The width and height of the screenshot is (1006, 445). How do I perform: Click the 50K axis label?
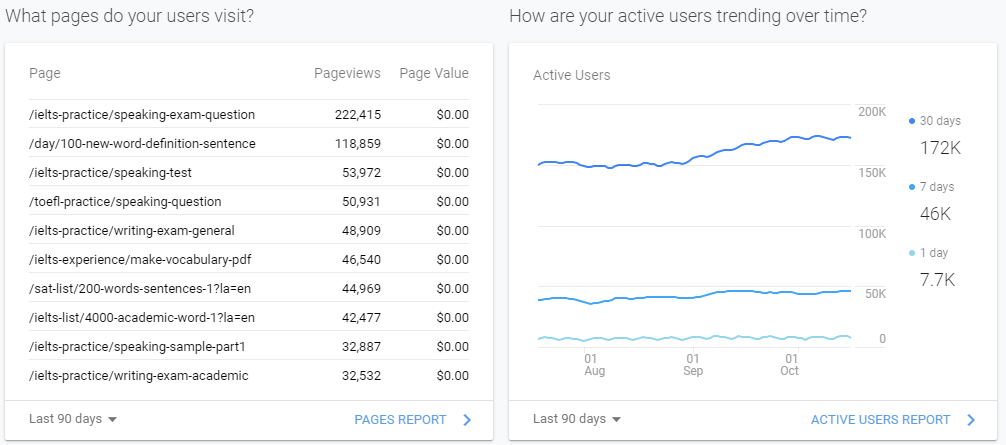[x=875, y=294]
